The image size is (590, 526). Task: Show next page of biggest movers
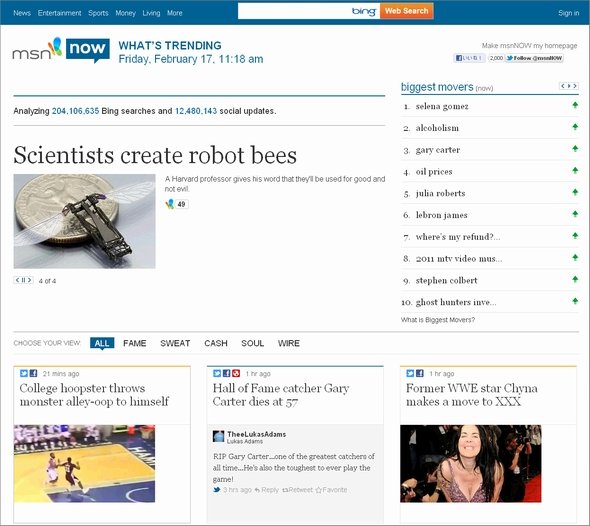(x=575, y=86)
